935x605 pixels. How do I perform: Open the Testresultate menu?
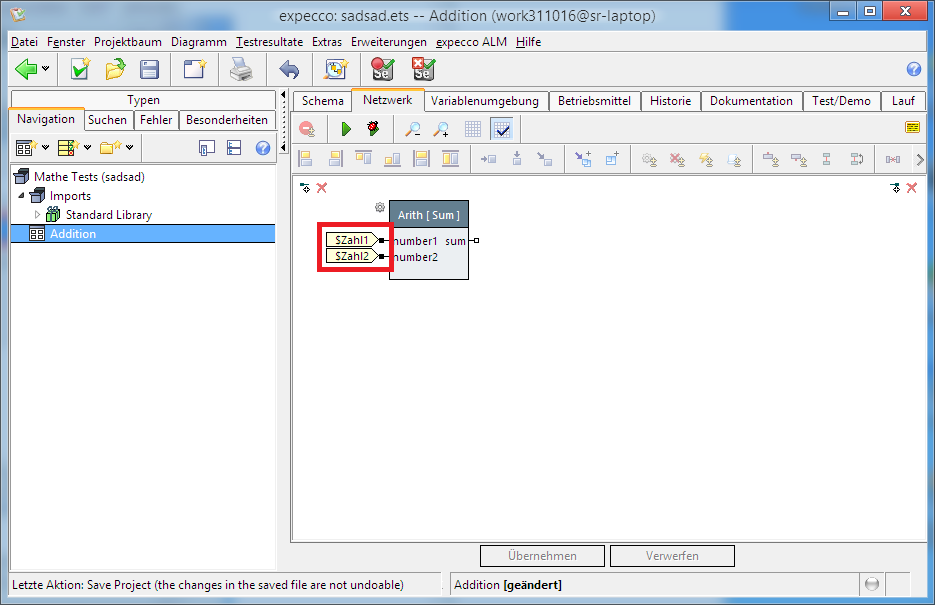click(269, 42)
